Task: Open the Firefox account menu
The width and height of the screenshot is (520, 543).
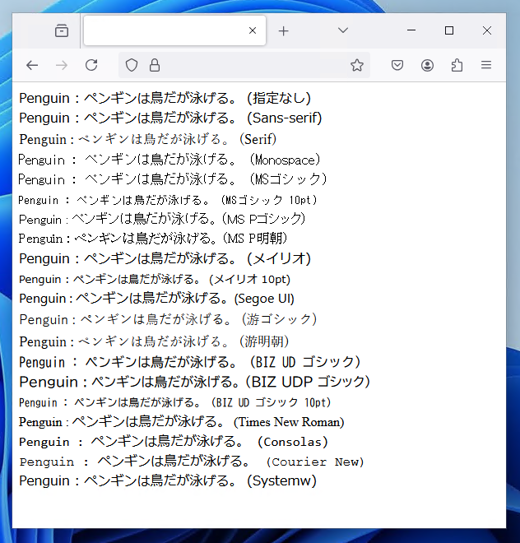Action: [427, 65]
